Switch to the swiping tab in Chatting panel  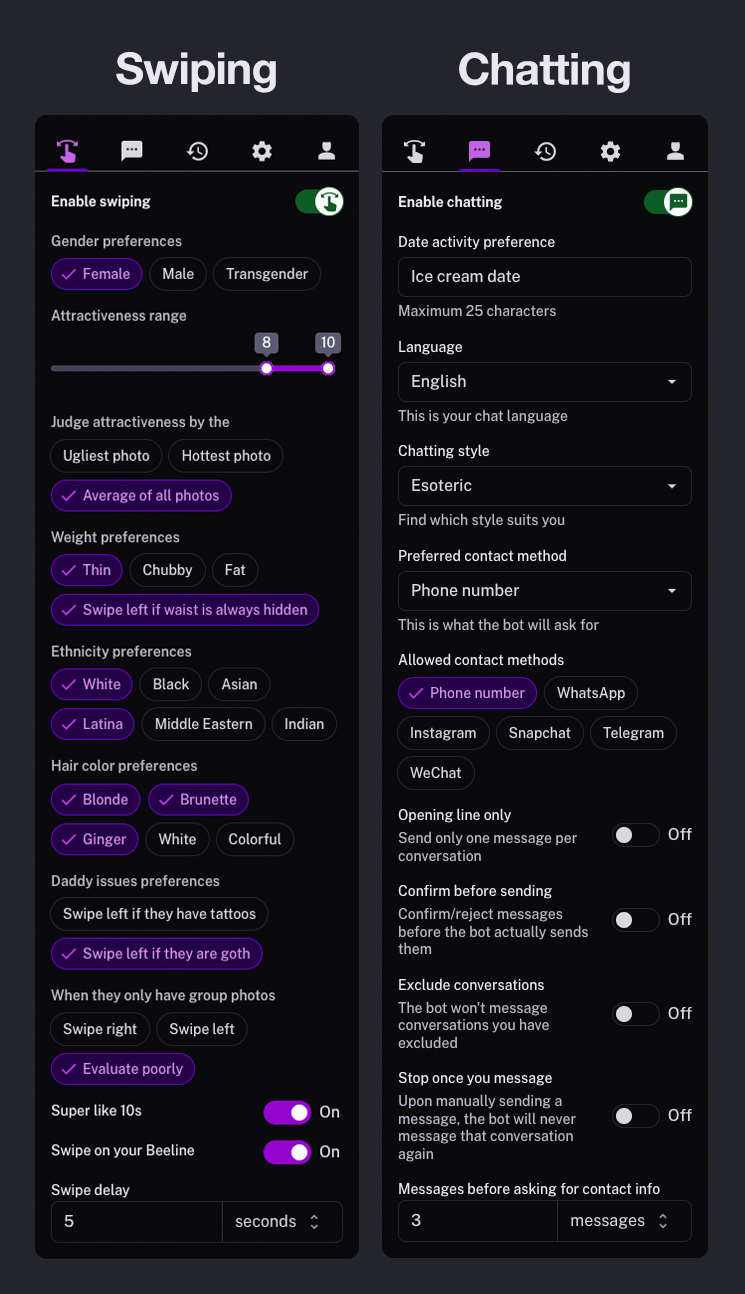click(x=415, y=151)
